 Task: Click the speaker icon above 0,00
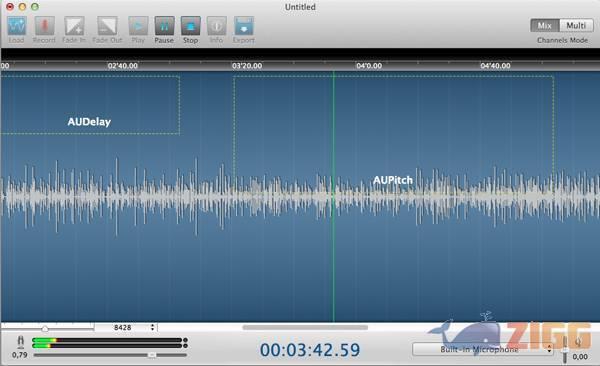coord(578,342)
